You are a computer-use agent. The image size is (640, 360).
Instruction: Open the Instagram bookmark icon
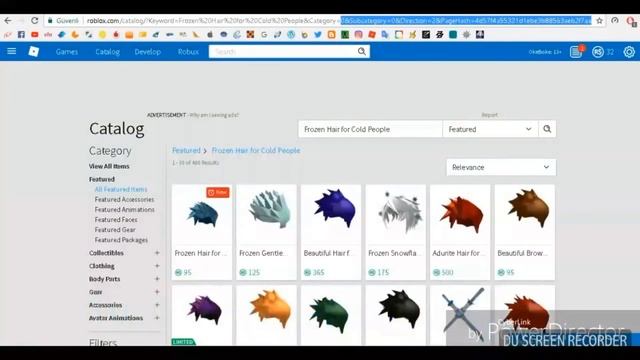[358, 35]
